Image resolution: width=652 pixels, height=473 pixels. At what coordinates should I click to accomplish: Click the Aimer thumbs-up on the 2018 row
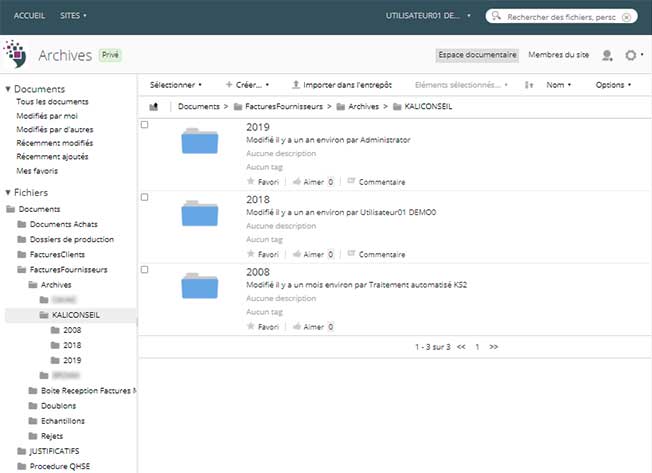tap(296, 254)
